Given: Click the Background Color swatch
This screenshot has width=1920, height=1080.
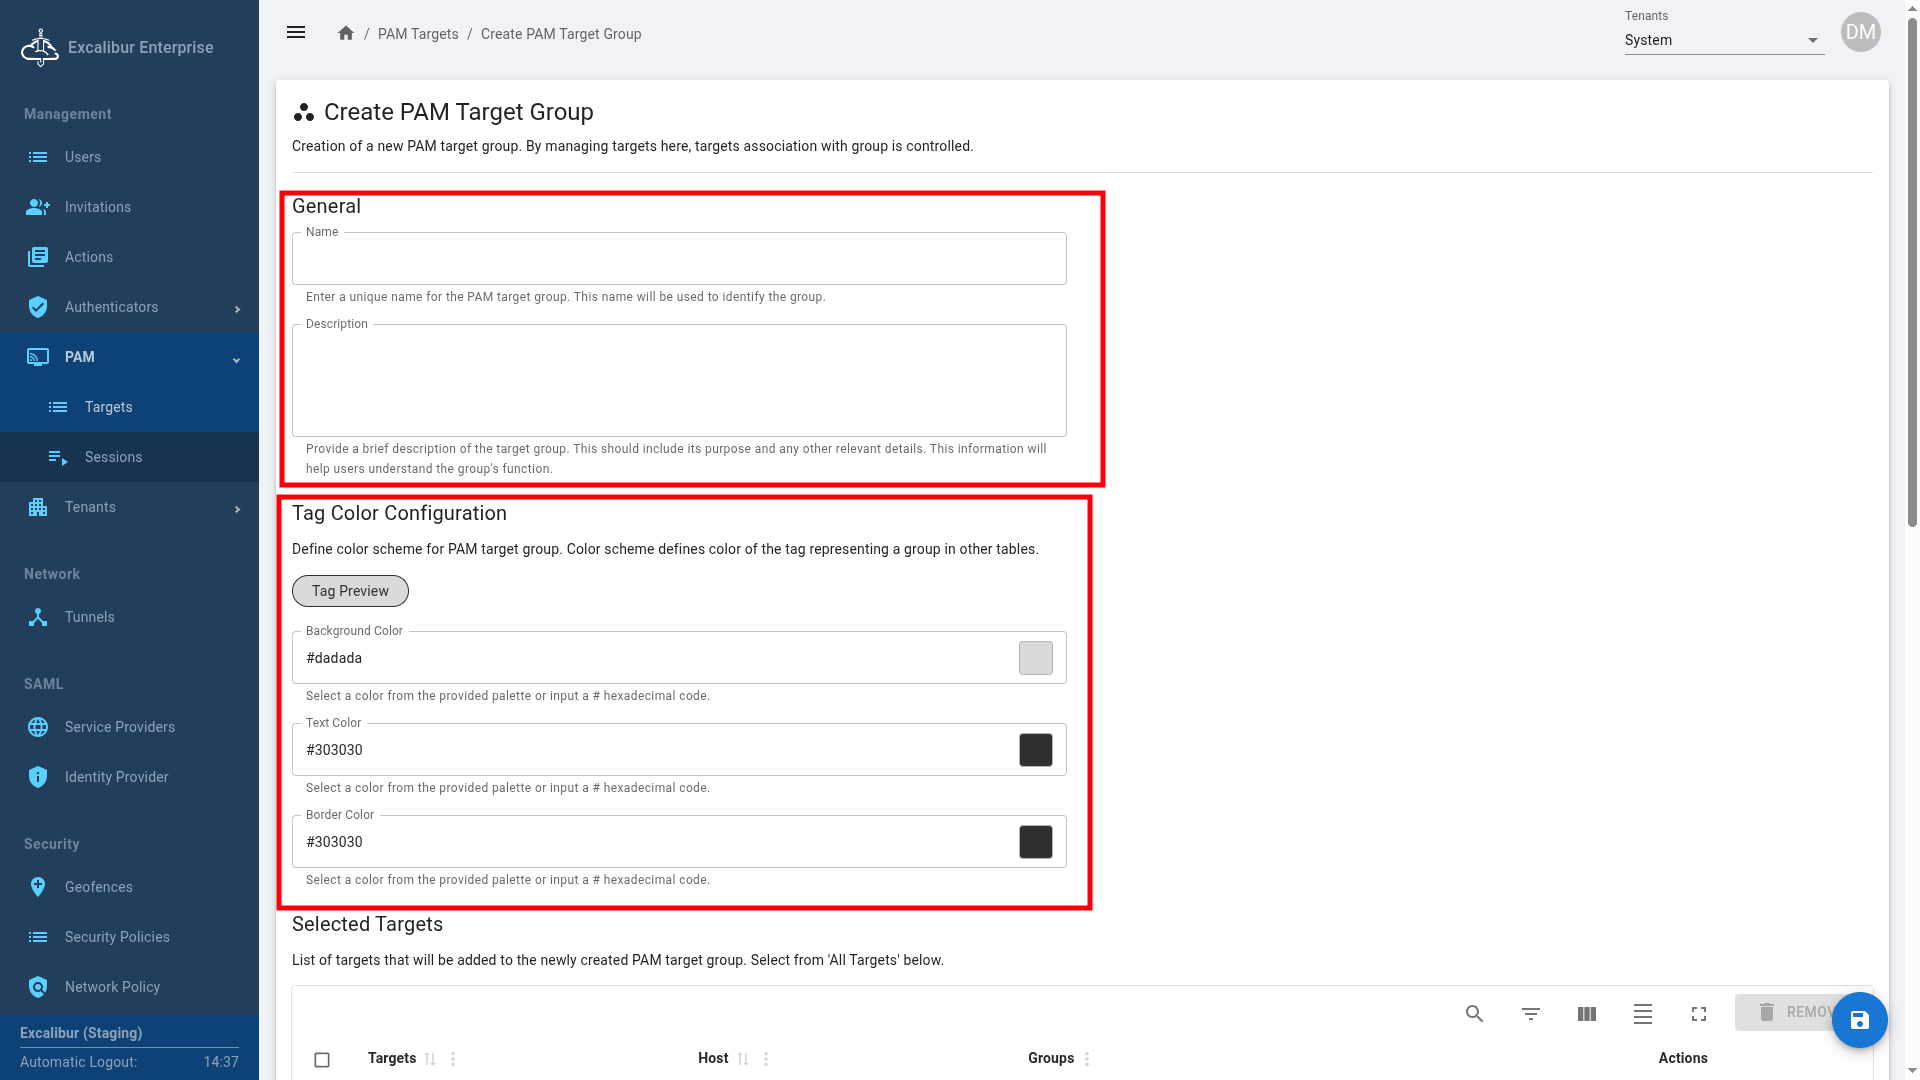Looking at the screenshot, I should (x=1035, y=658).
